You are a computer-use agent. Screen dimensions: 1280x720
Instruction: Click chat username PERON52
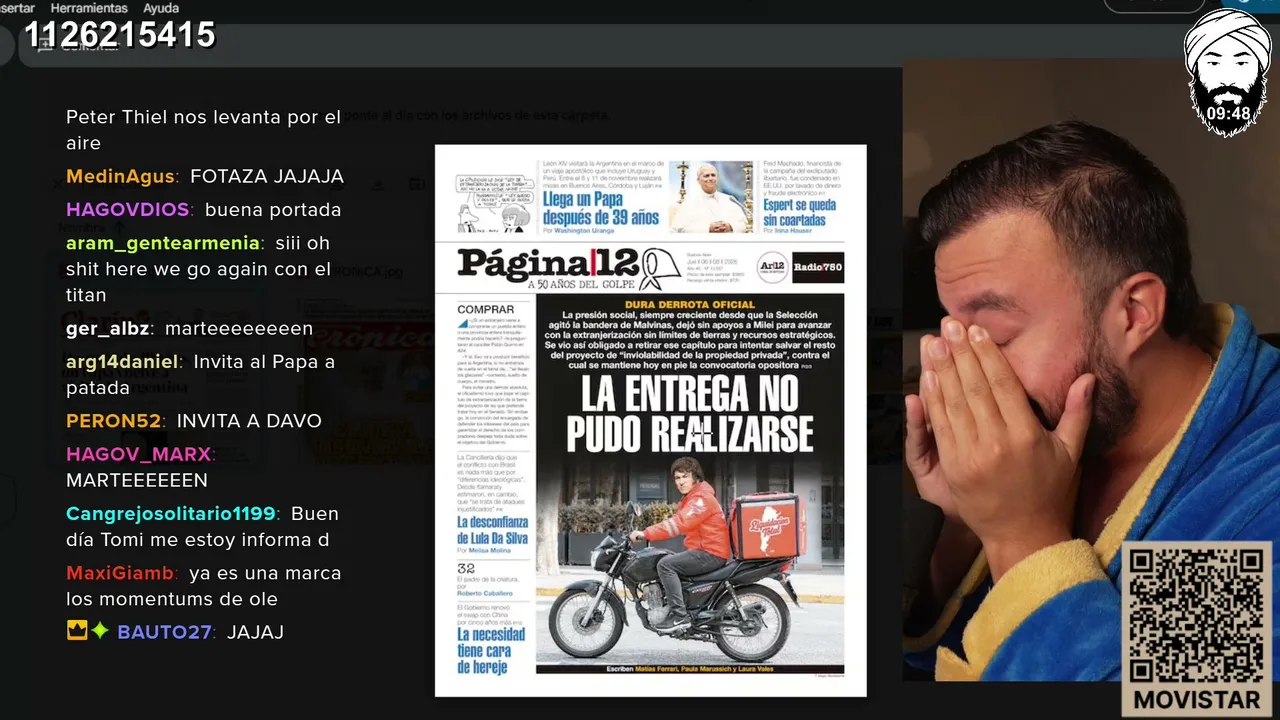[x=113, y=421]
